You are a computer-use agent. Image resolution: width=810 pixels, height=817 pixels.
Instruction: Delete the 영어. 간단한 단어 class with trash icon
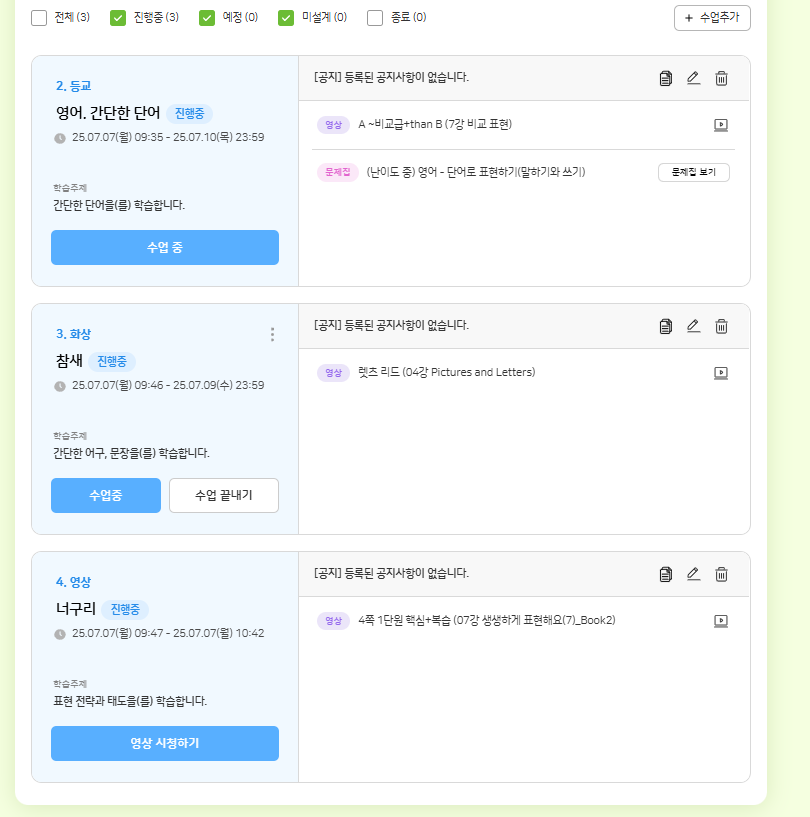click(x=721, y=78)
